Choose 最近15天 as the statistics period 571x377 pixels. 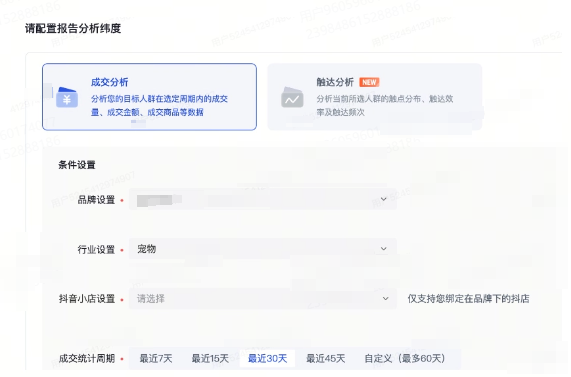(210, 358)
